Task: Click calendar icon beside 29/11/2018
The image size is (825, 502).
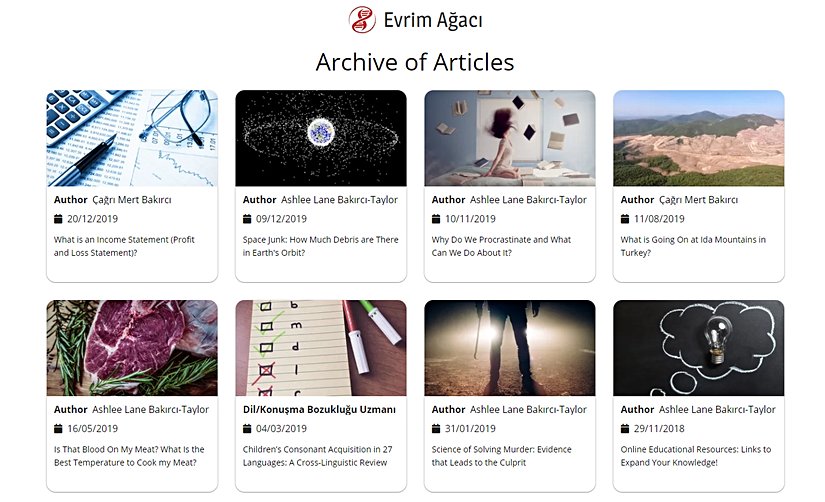Action: click(x=625, y=429)
